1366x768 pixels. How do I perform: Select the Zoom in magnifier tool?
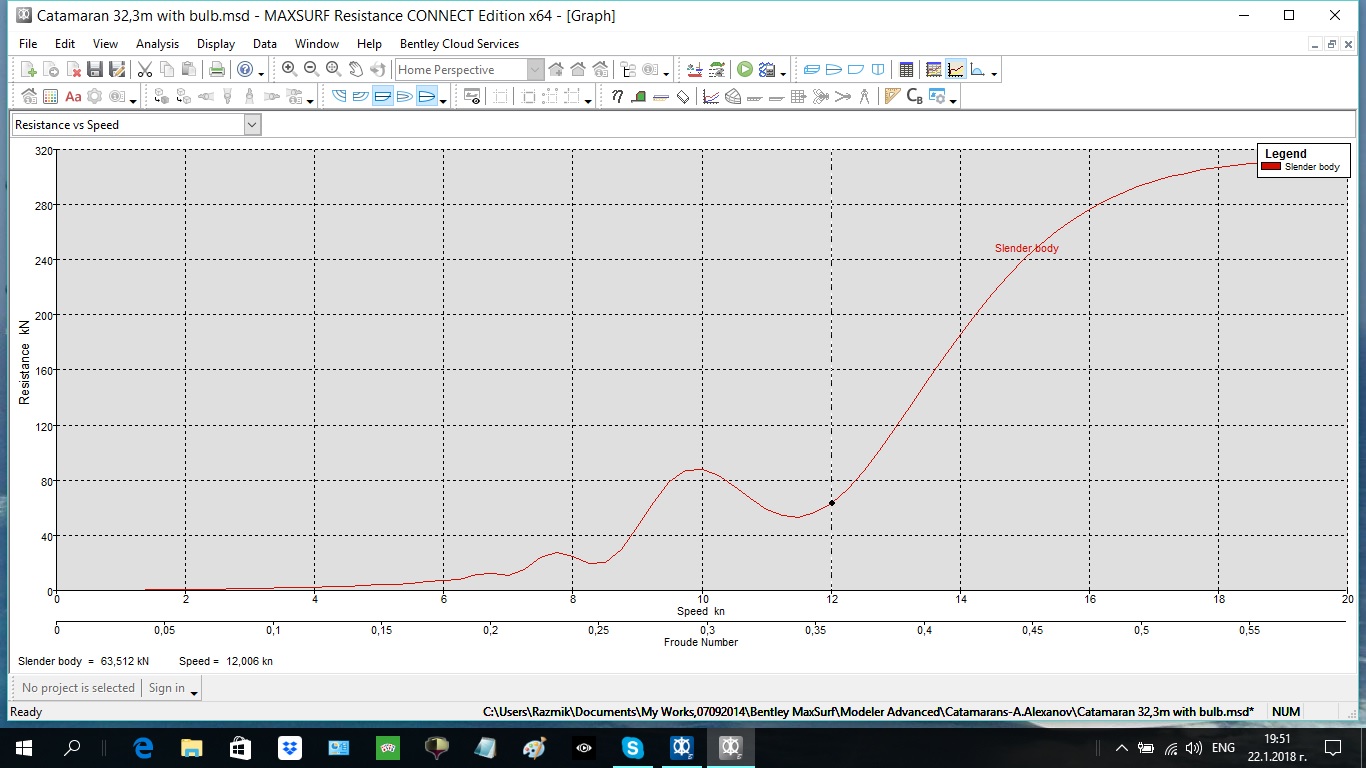(x=289, y=69)
